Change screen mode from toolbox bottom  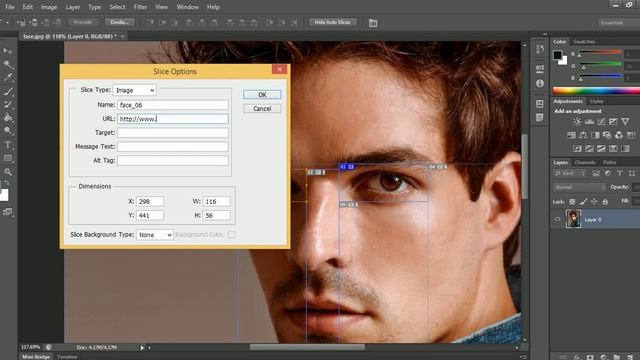coord(7,212)
